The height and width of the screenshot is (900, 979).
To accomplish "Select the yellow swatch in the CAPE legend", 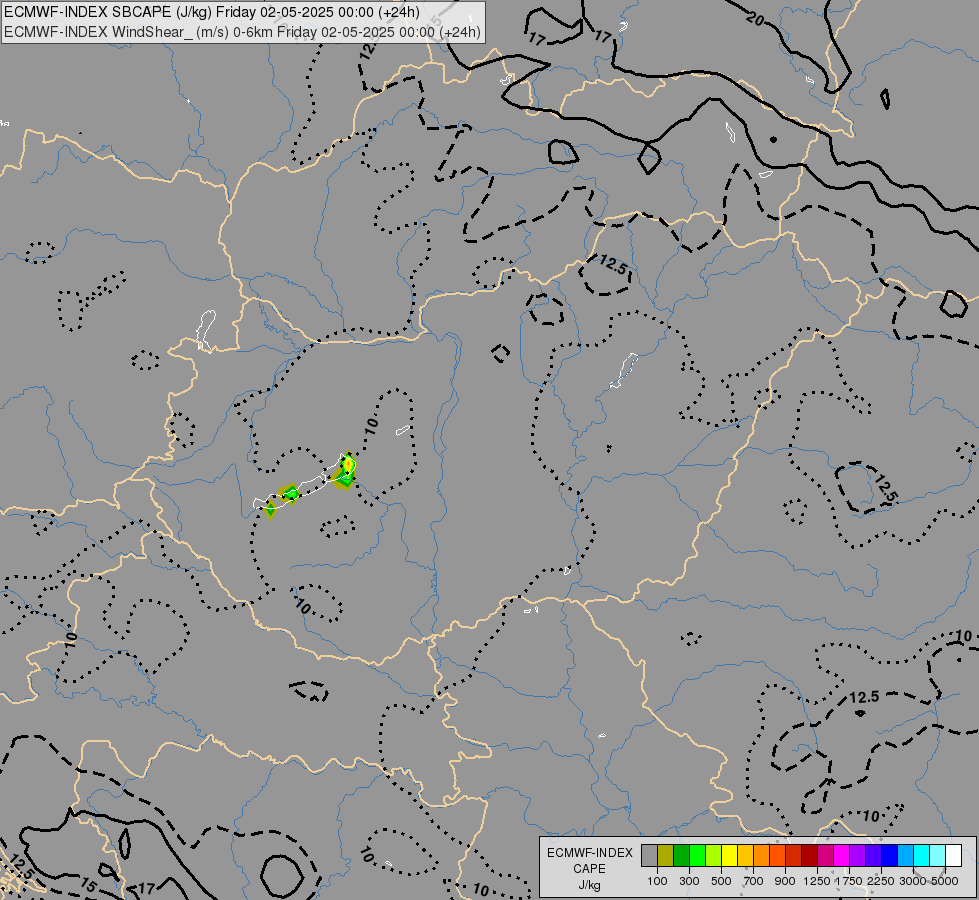I will (x=729, y=855).
